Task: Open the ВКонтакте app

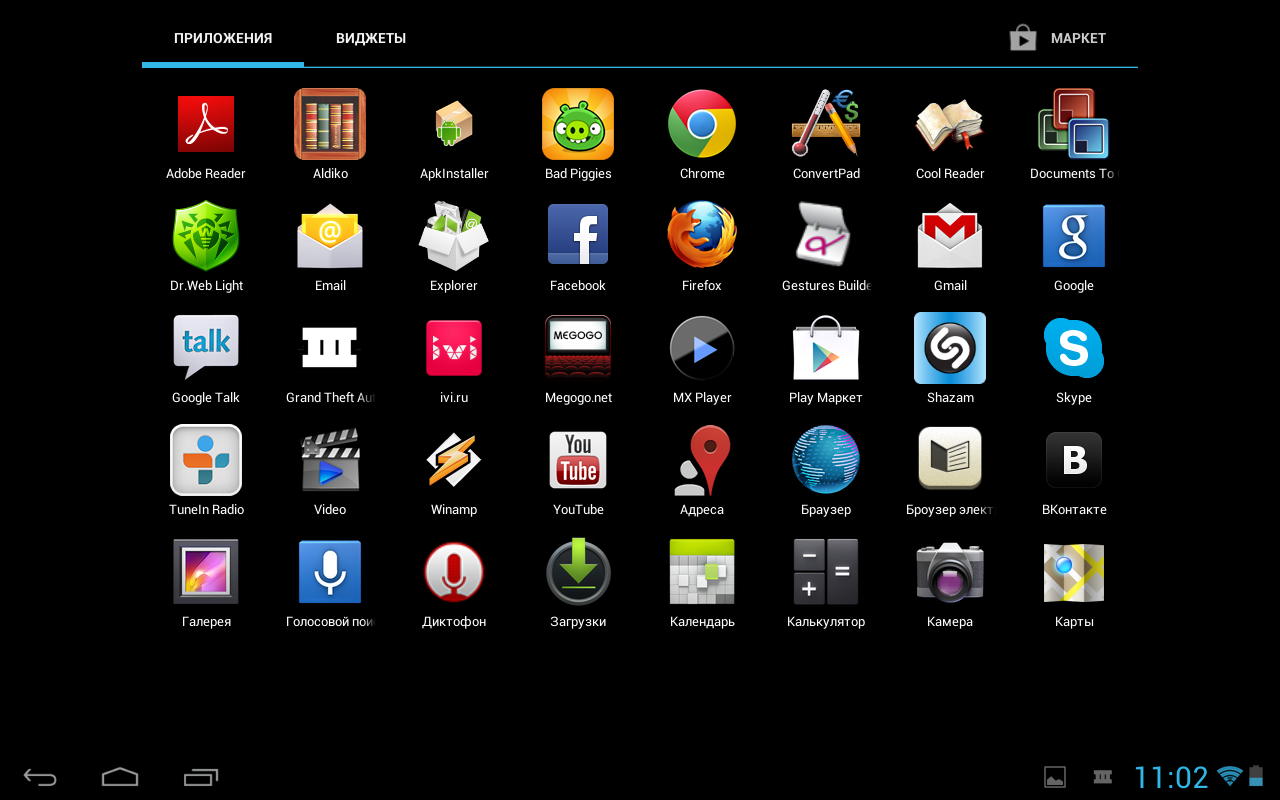Action: coord(1074,460)
